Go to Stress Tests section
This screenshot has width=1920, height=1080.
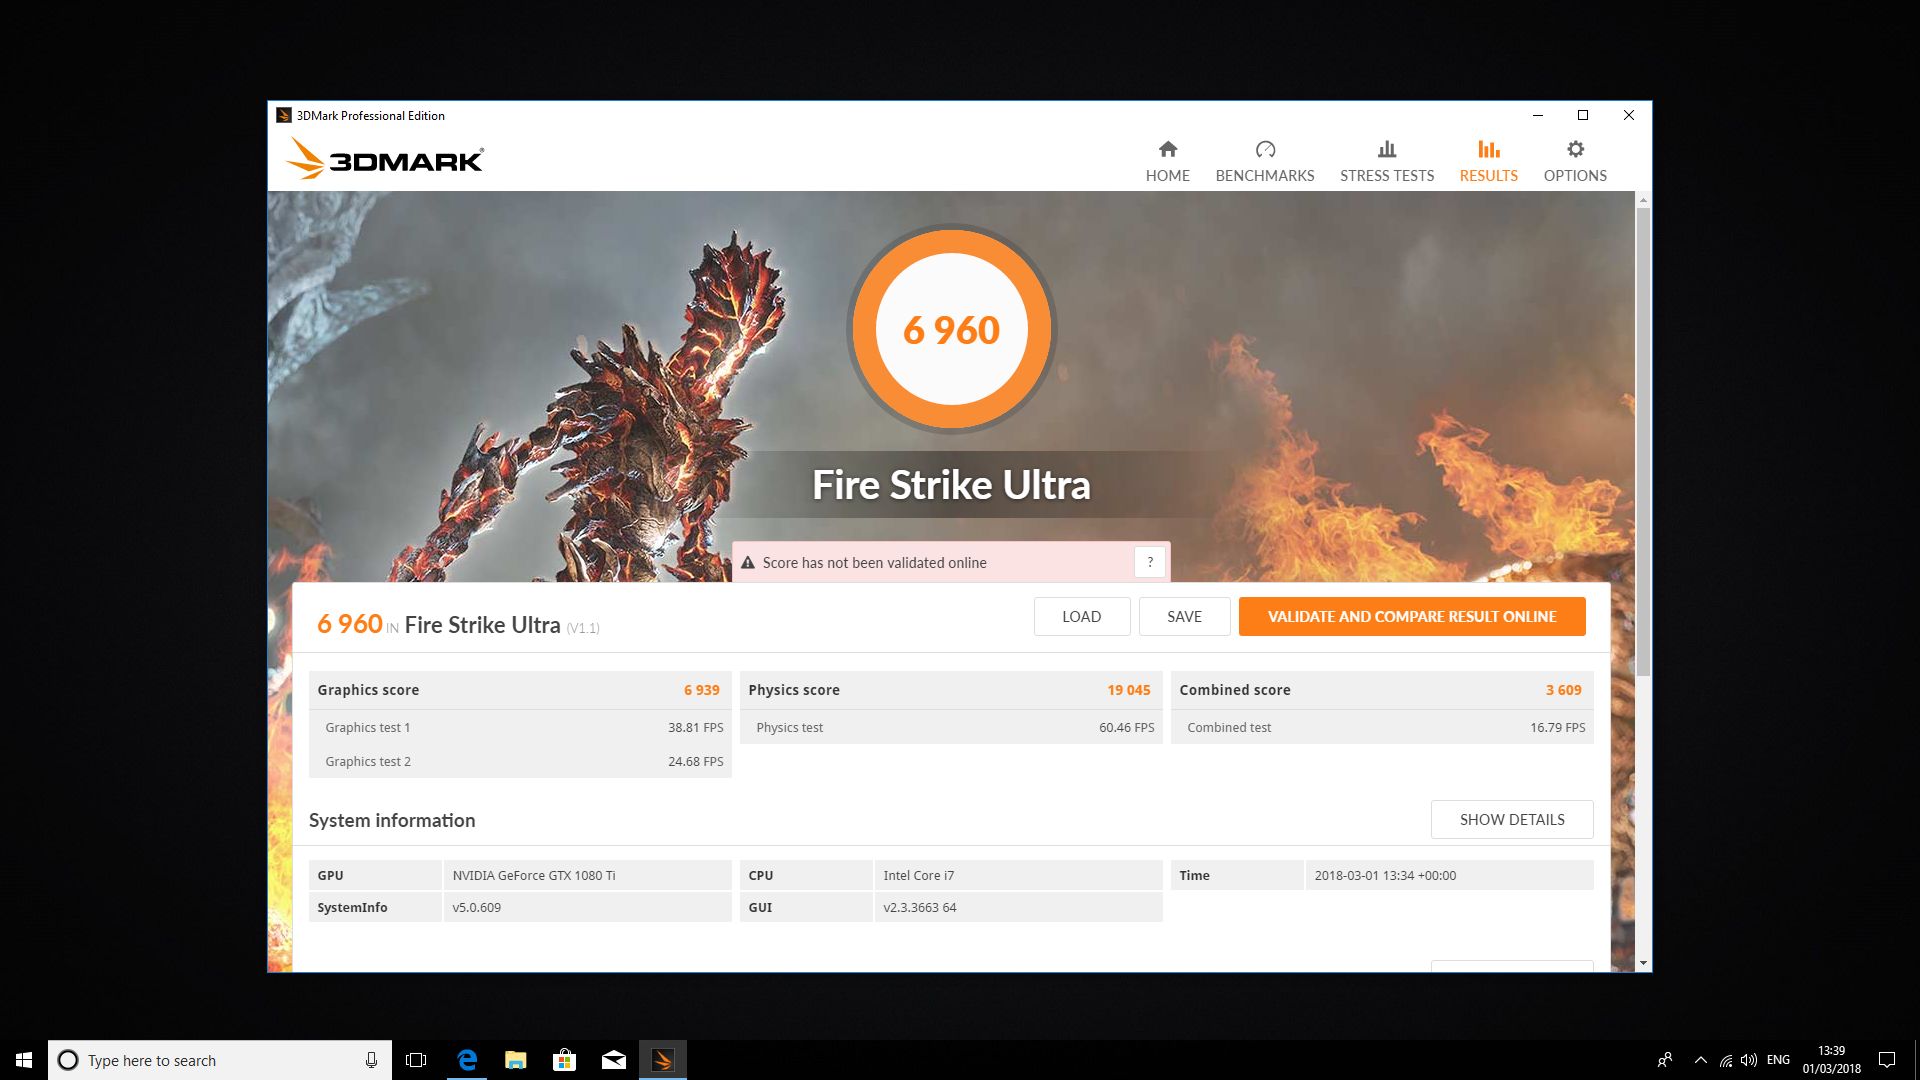[1386, 162]
